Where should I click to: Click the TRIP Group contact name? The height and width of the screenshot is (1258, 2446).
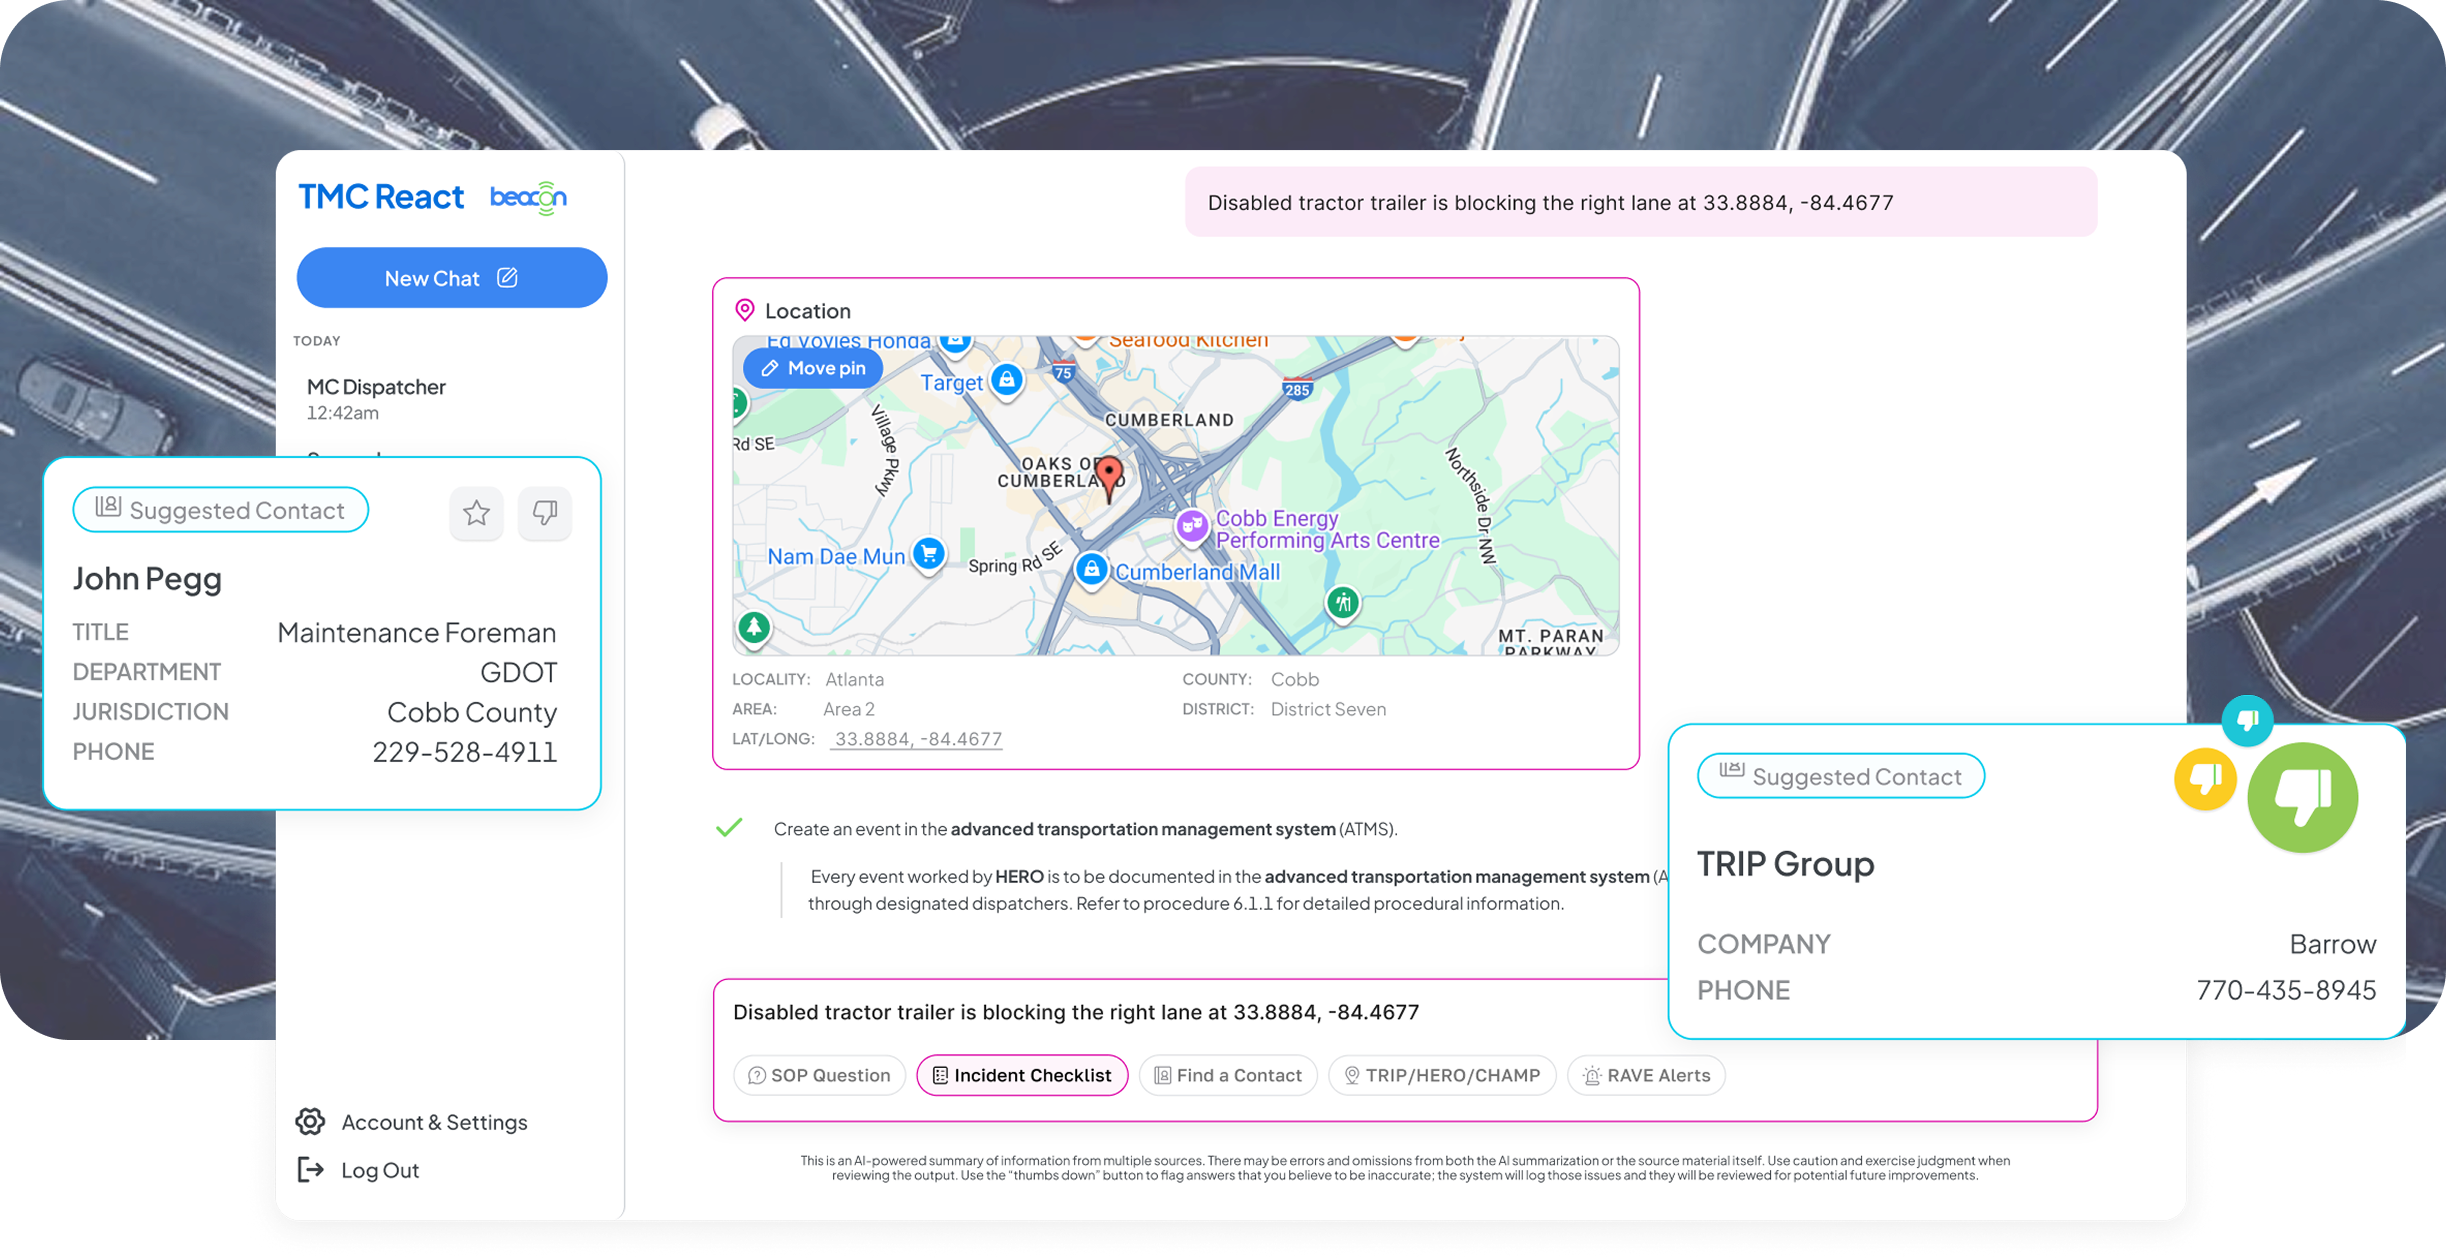coord(1786,863)
